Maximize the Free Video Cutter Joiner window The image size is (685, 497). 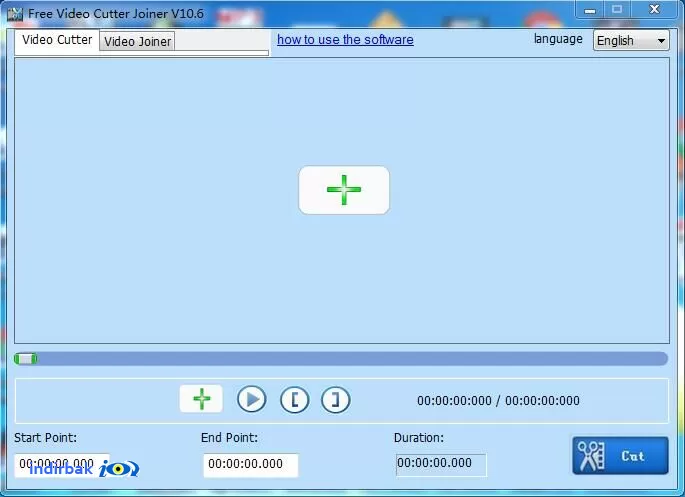coord(617,10)
